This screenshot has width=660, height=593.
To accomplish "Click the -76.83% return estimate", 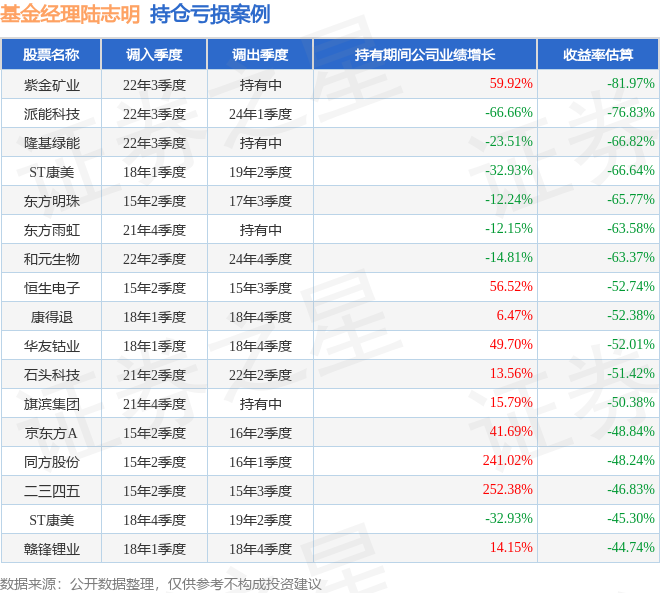I will (631, 112).
